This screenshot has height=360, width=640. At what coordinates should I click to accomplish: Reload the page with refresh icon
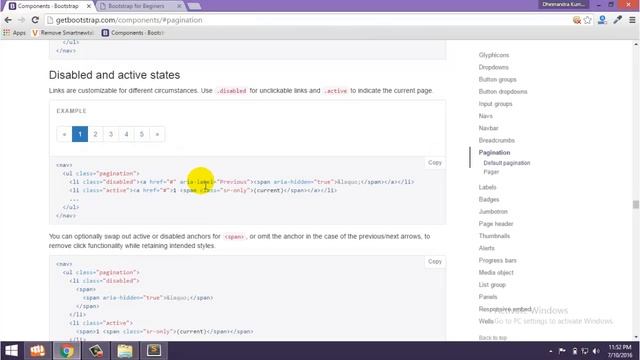tap(35, 20)
